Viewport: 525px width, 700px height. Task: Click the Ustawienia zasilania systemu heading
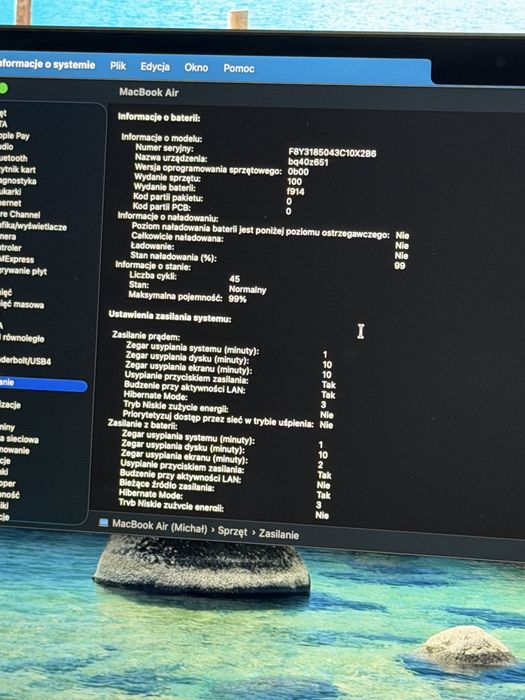(170, 317)
